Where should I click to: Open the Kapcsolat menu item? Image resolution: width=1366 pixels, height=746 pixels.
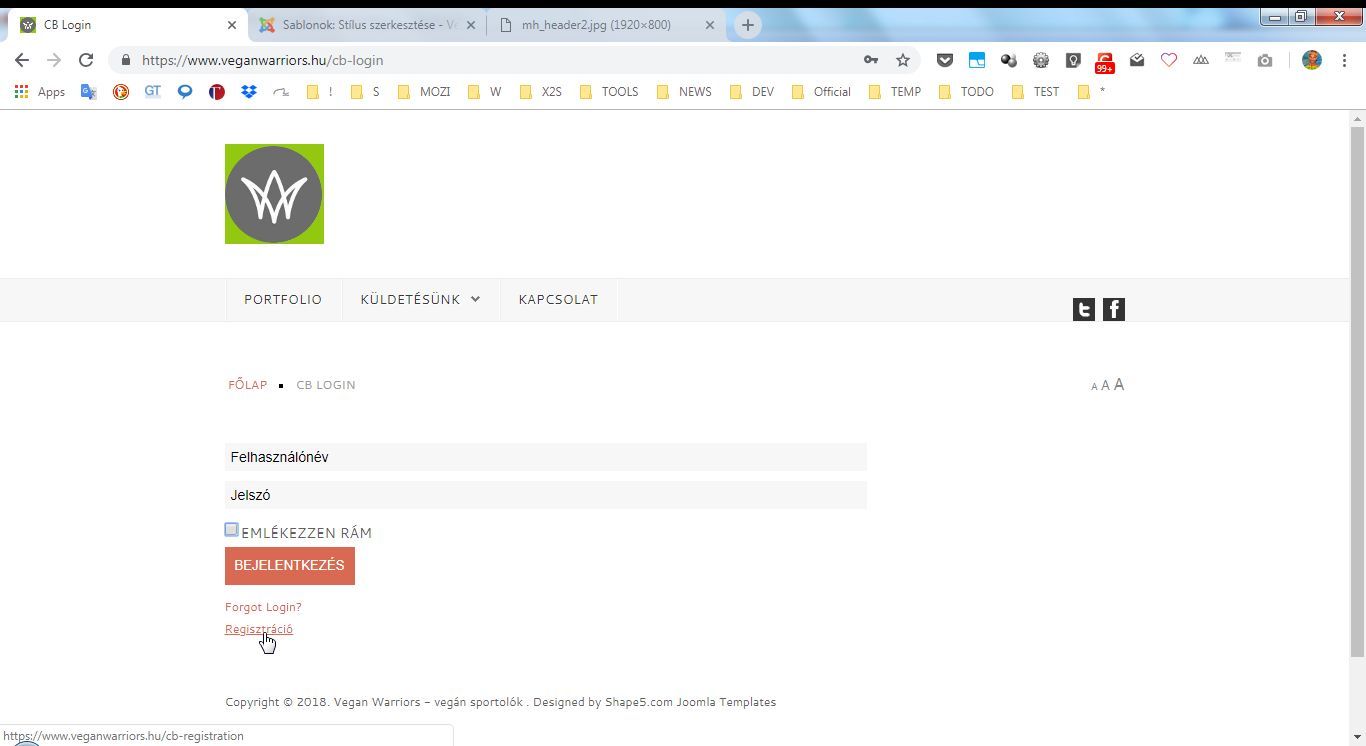(558, 300)
